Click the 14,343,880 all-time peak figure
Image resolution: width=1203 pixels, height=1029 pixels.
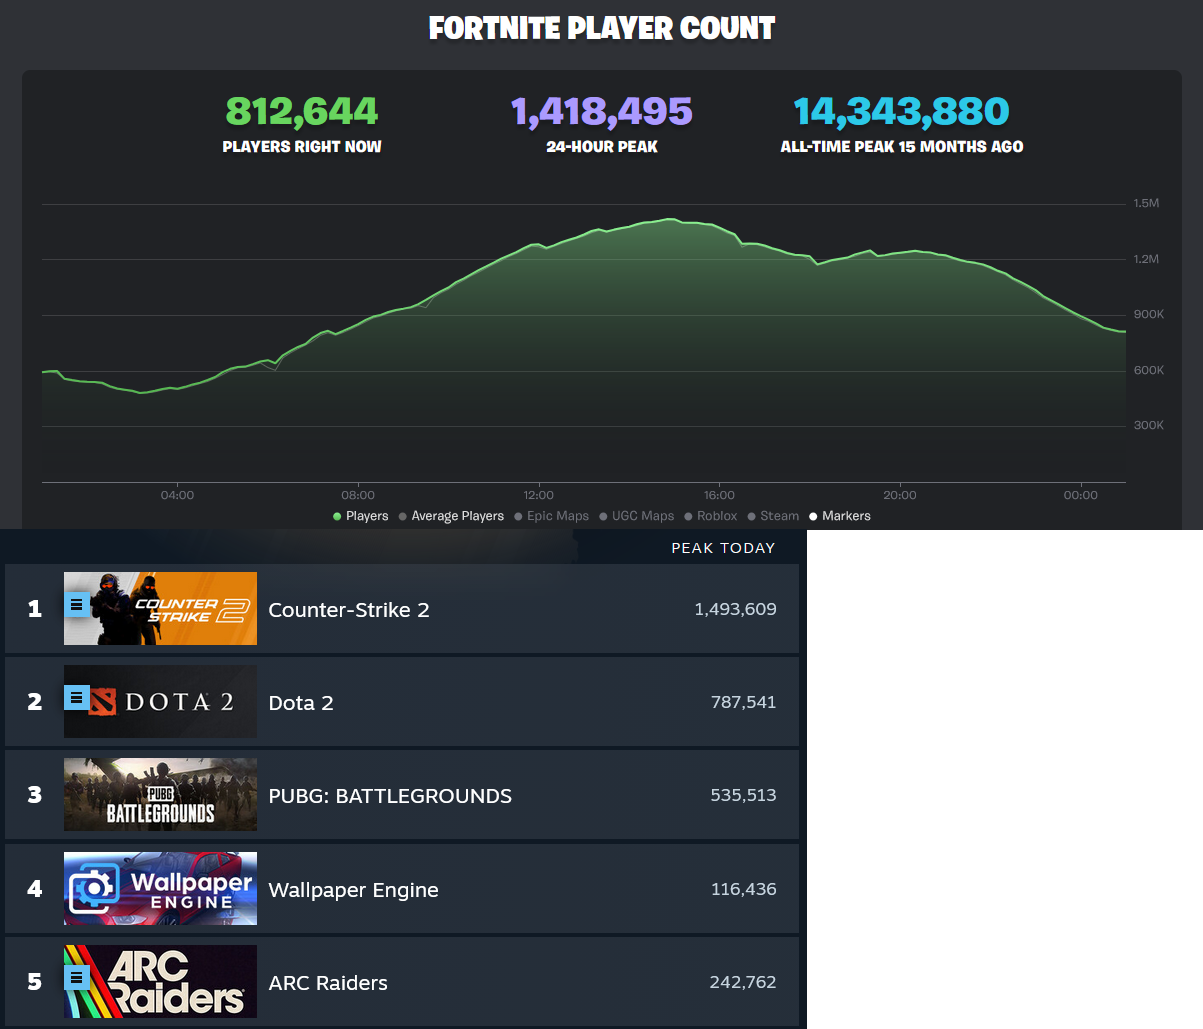coord(902,111)
